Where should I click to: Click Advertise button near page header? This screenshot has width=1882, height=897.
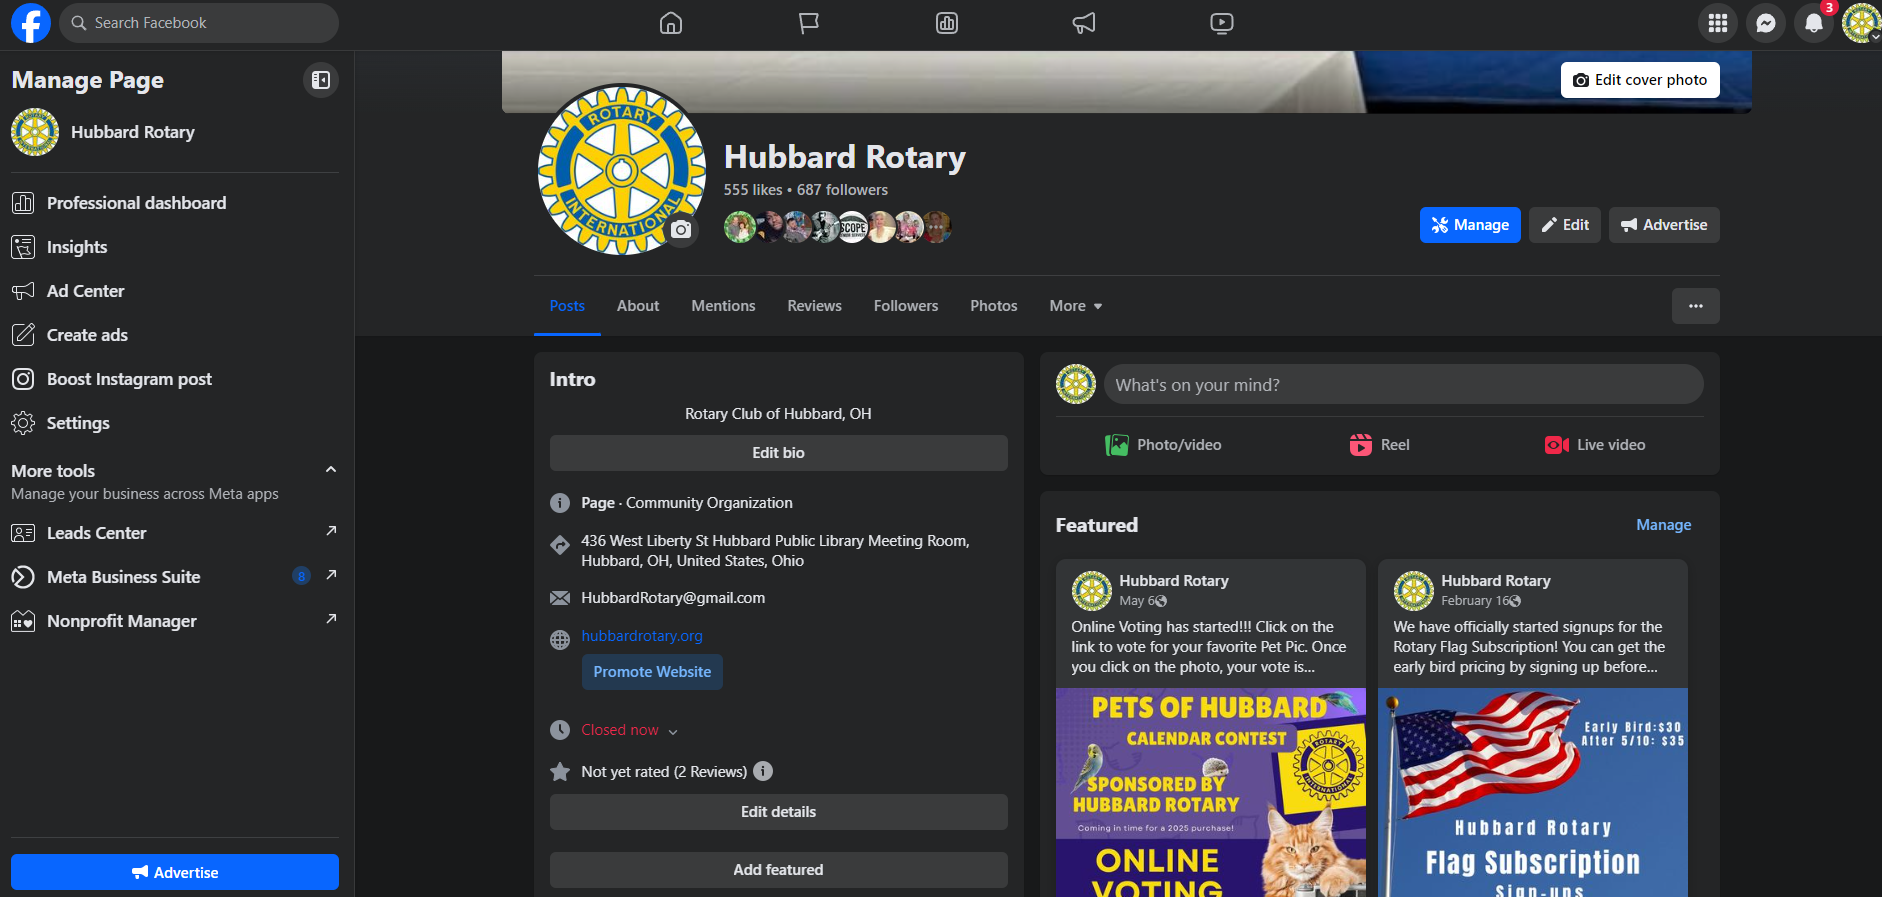1664,225
